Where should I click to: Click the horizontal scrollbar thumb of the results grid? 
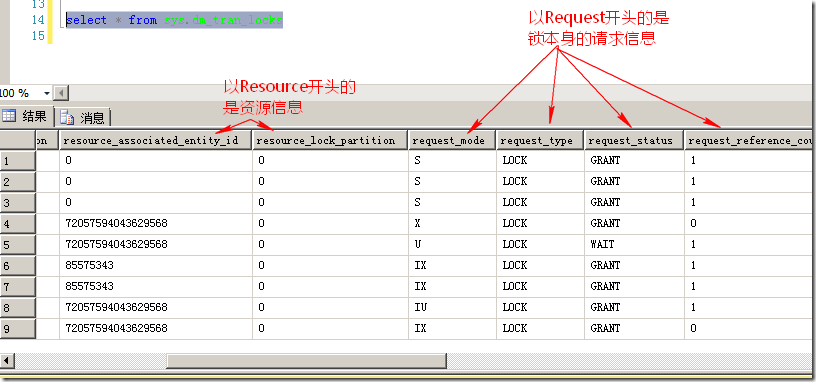(x=307, y=361)
